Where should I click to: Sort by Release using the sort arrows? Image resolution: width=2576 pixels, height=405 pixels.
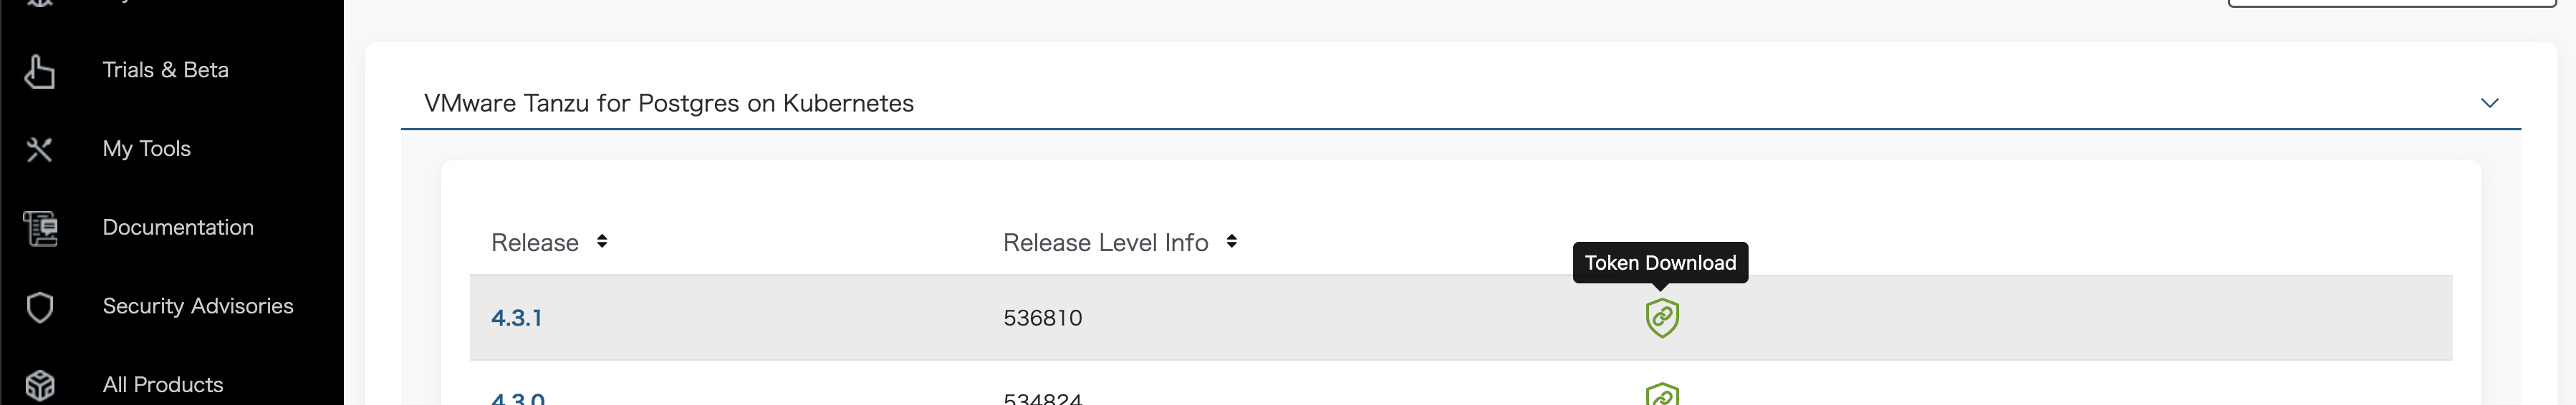pos(602,241)
